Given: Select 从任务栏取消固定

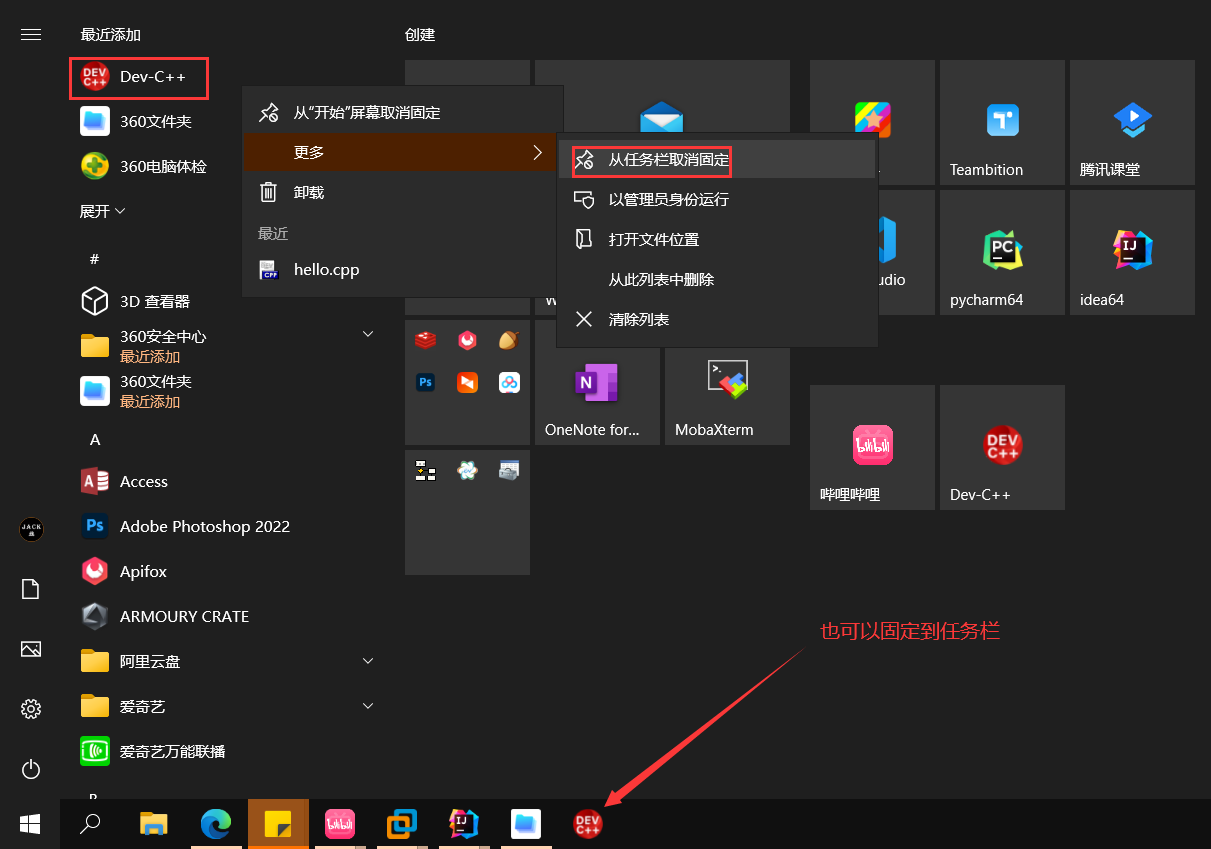Looking at the screenshot, I should click(717, 159).
